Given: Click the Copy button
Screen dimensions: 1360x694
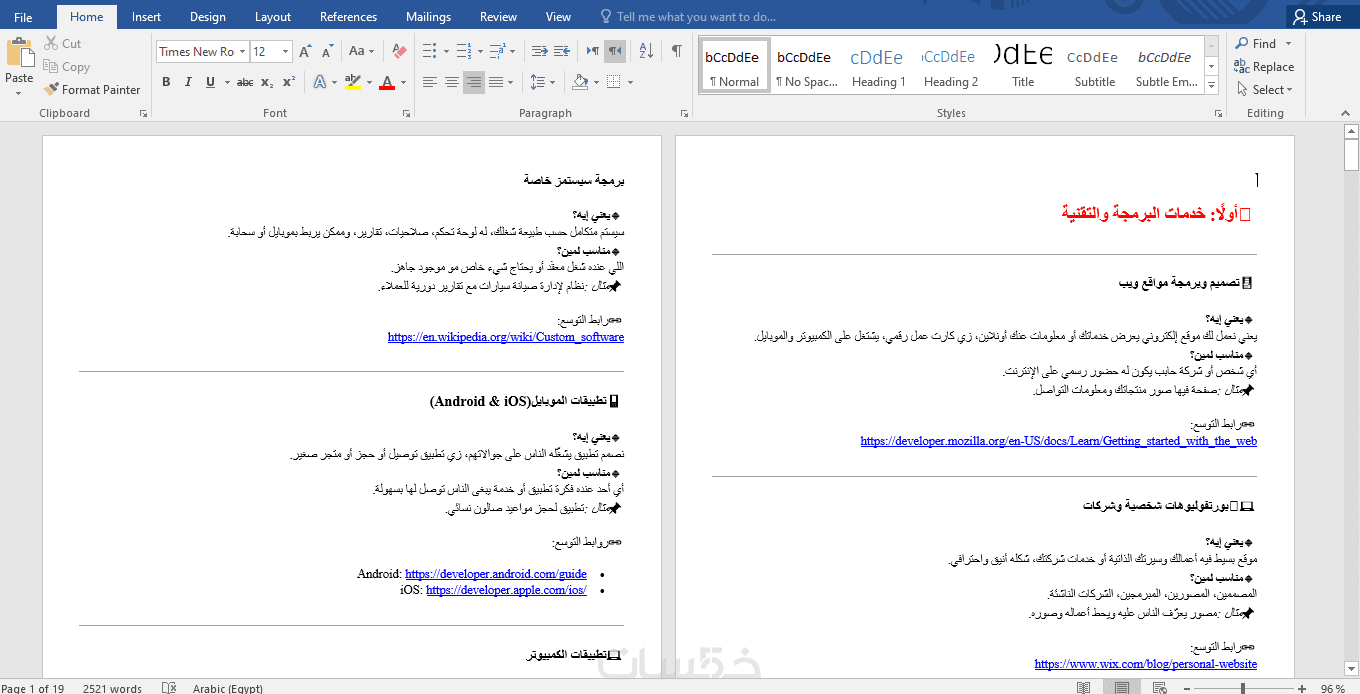Looking at the screenshot, I should click(66, 67).
